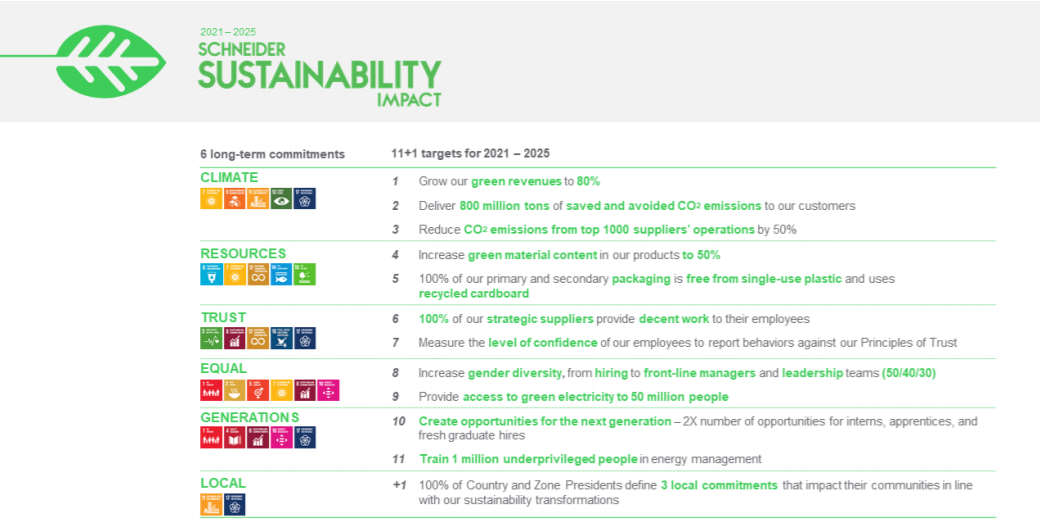
Task: Click the infinity loop icon in the RESOURCES row
Action: click(258, 274)
